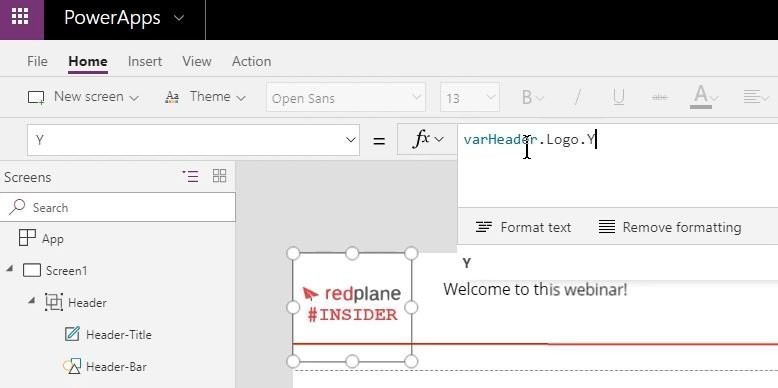Click the Remove formatting lines icon
This screenshot has width=778, height=388.
point(607,227)
